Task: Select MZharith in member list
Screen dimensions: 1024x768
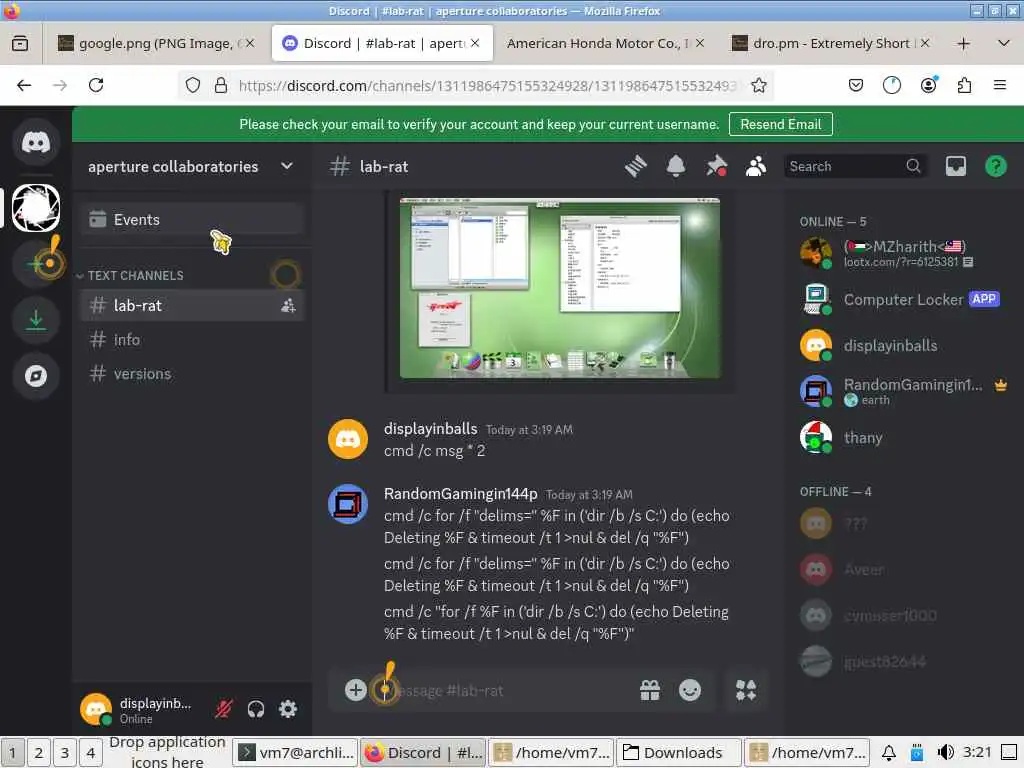Action: point(903,253)
